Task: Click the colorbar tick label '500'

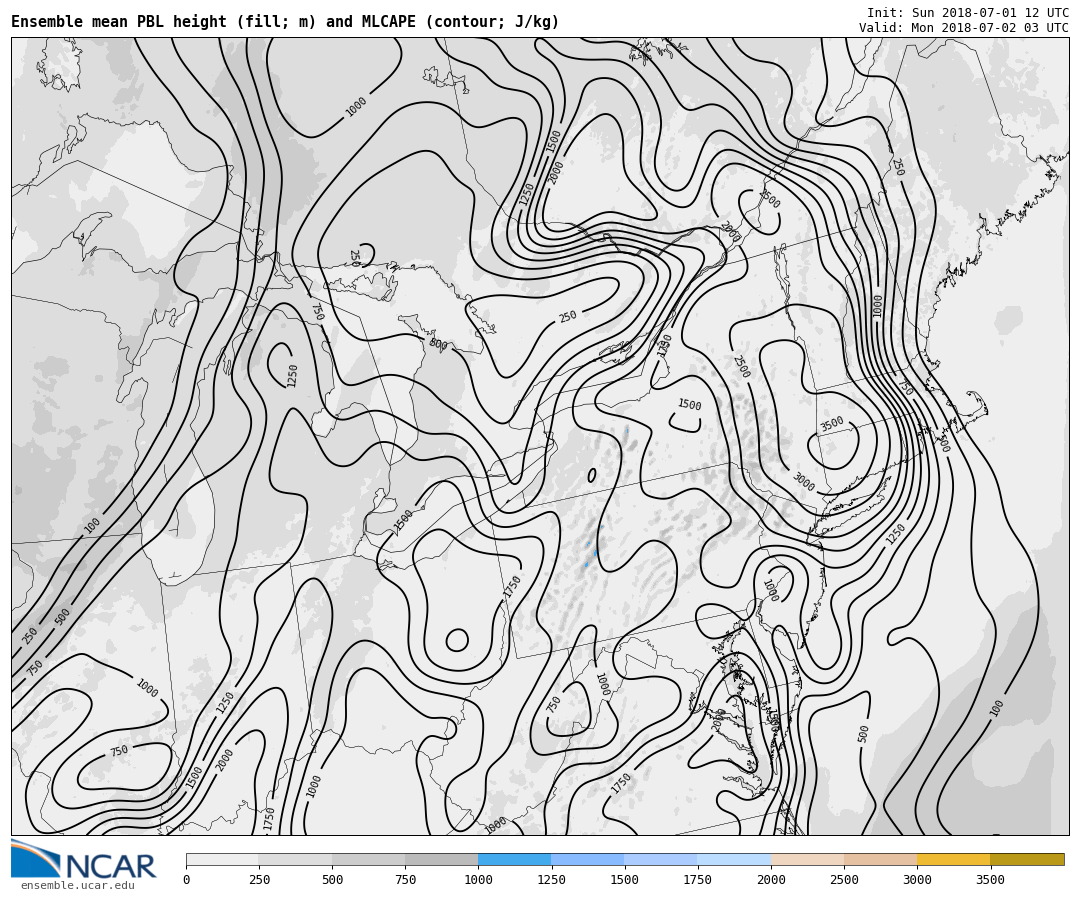Action: point(332,879)
